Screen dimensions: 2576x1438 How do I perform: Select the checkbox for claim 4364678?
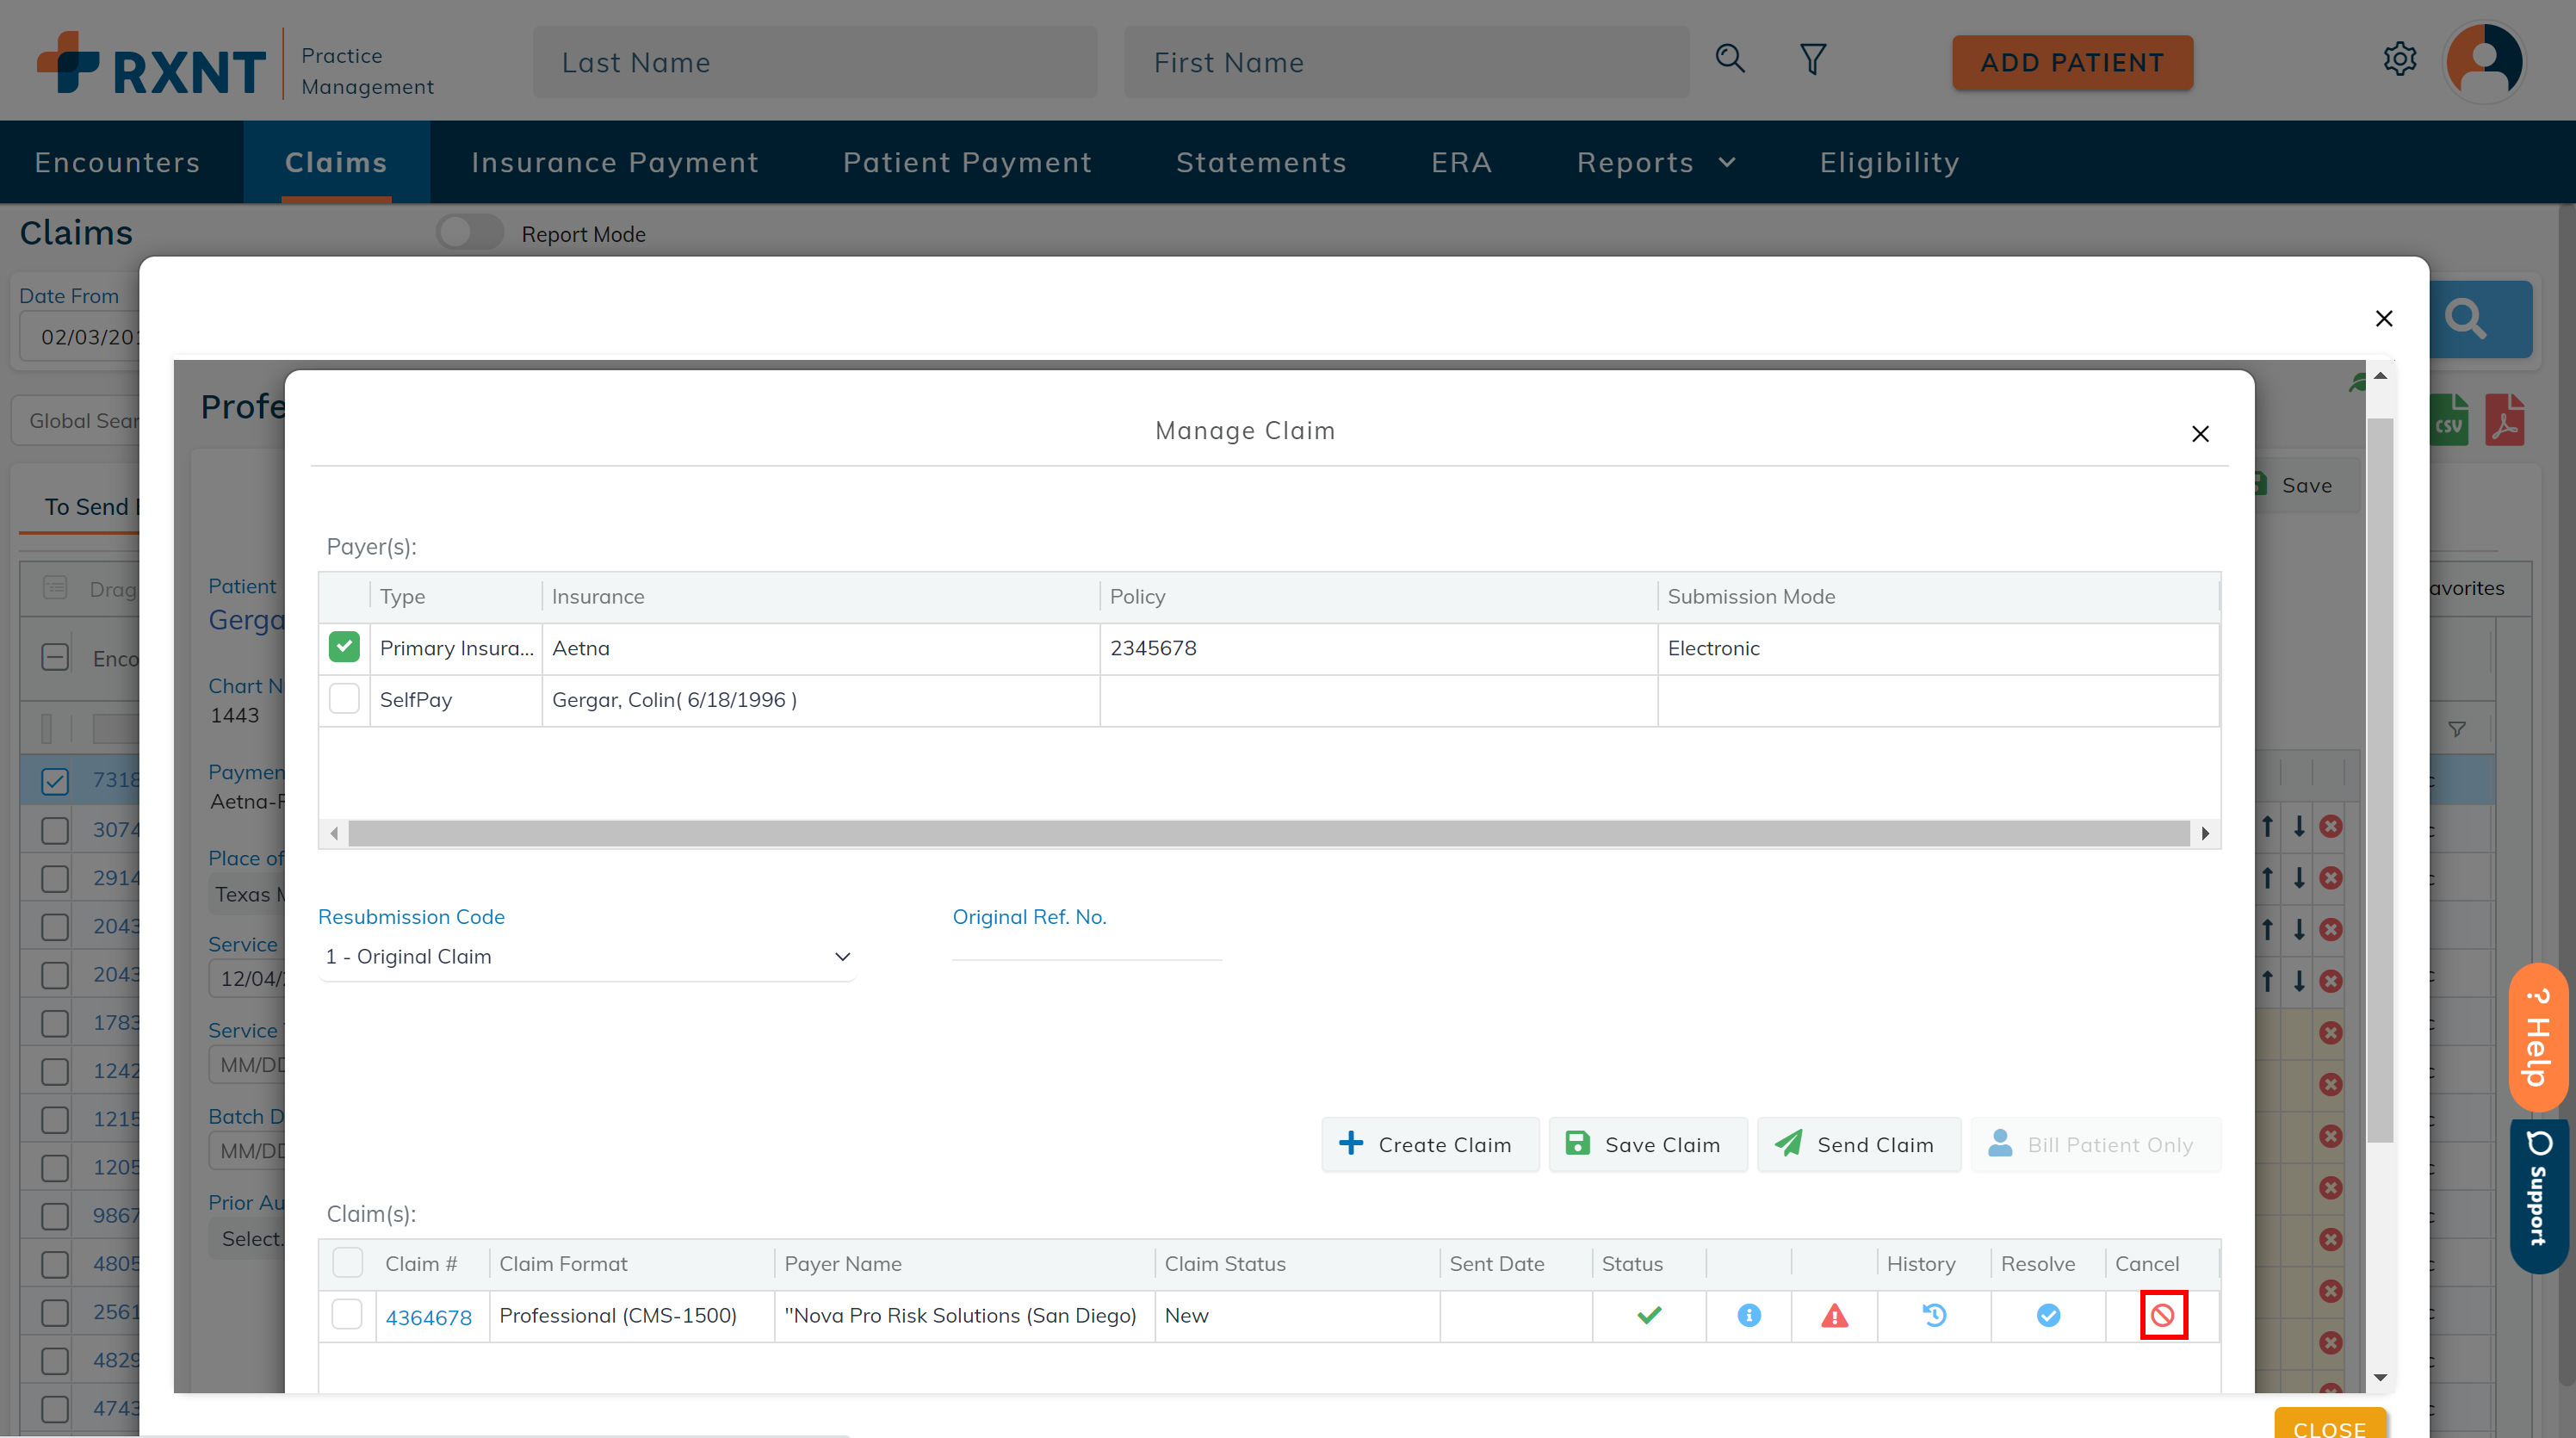tap(347, 1315)
